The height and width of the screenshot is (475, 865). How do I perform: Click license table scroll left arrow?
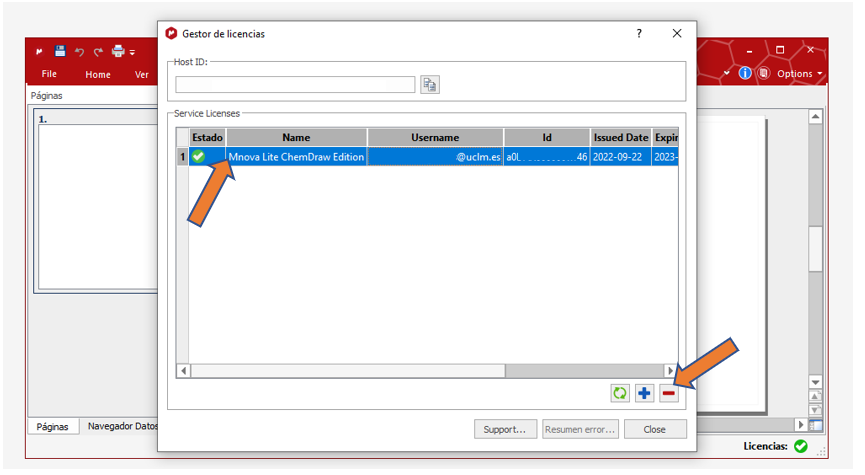[x=183, y=371]
